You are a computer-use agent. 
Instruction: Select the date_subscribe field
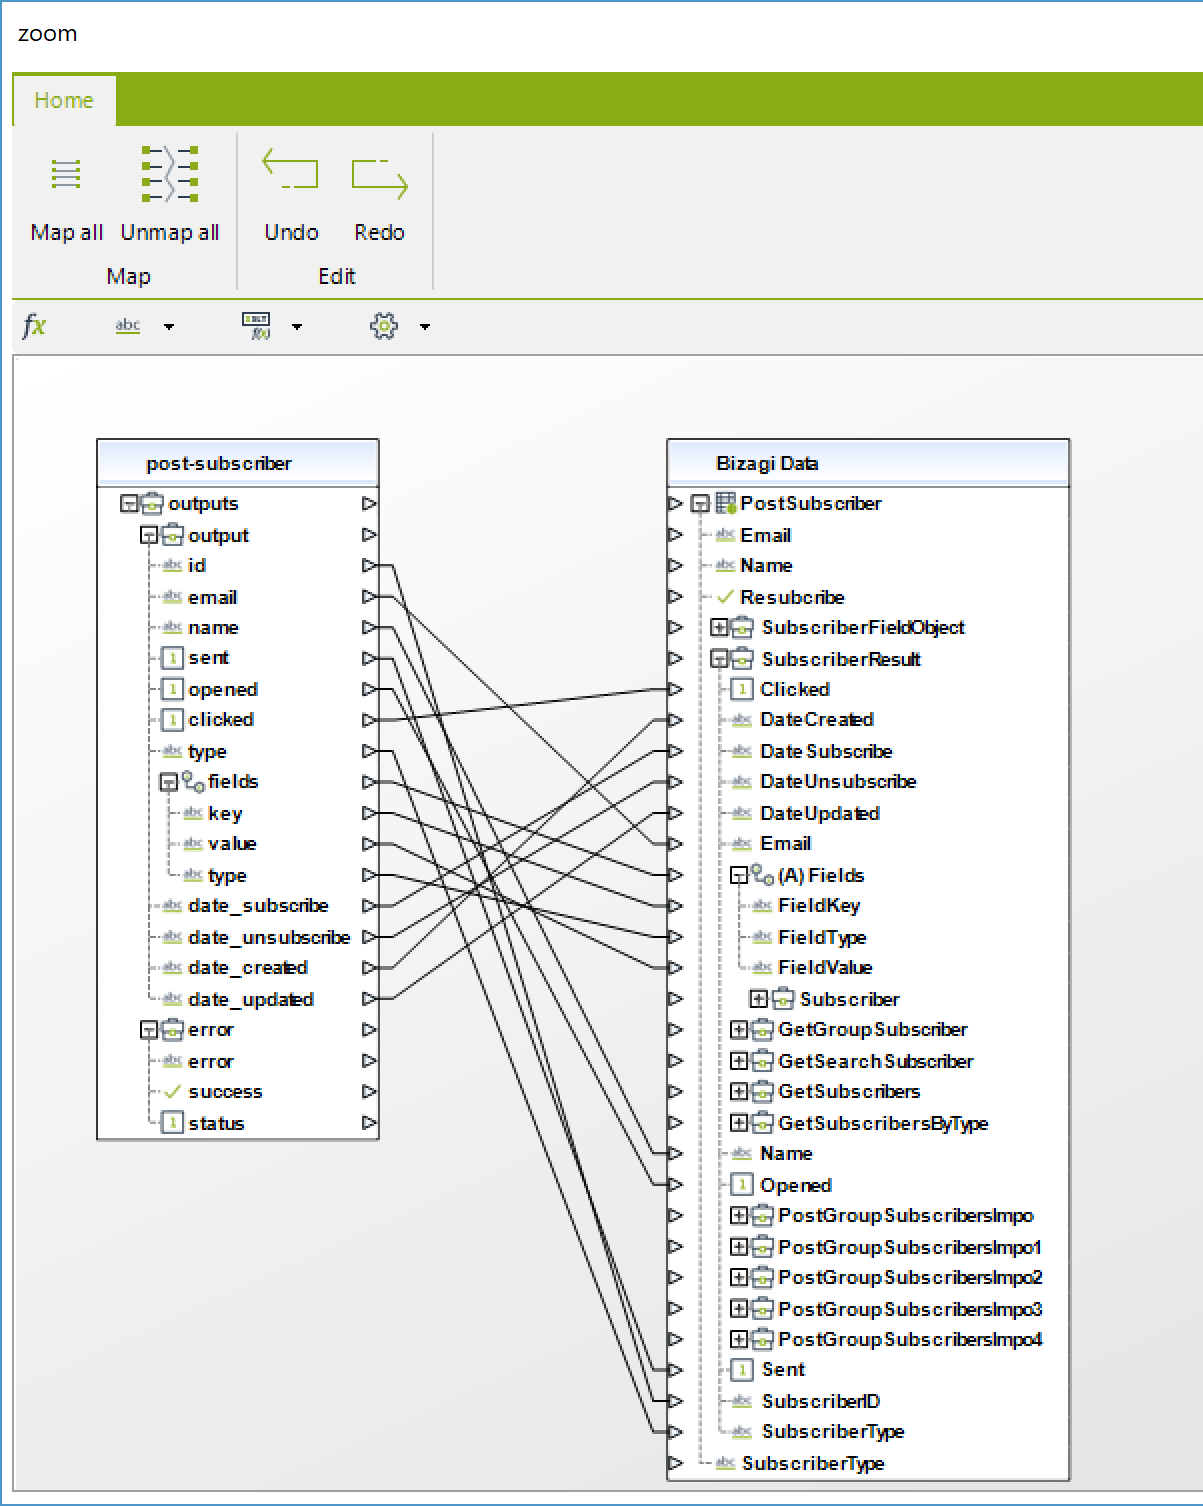click(x=258, y=906)
